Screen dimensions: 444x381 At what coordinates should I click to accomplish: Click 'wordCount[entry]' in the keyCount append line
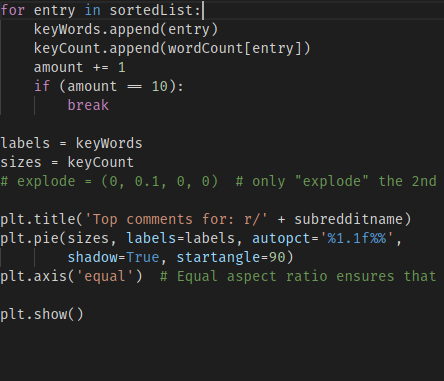[x=235, y=49]
